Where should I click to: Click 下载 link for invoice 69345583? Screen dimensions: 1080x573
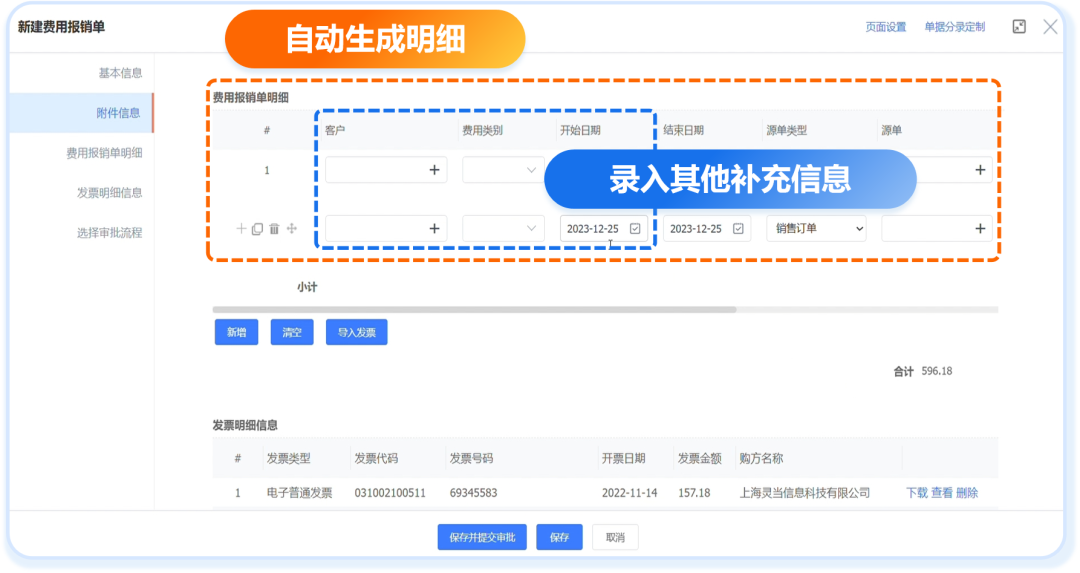[x=916, y=492]
